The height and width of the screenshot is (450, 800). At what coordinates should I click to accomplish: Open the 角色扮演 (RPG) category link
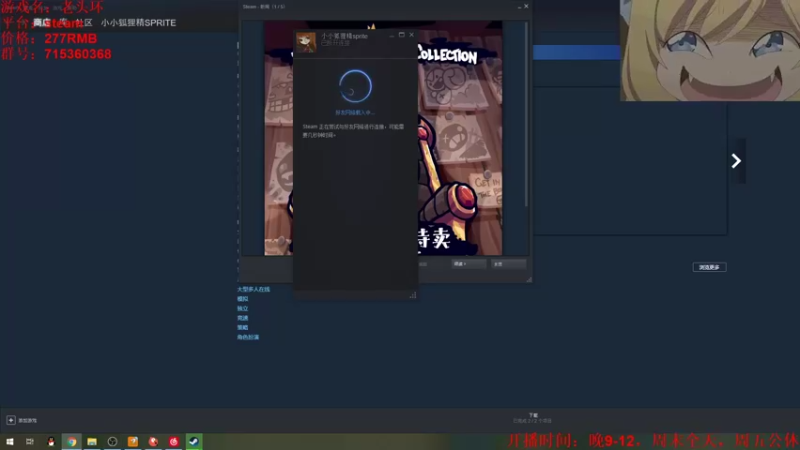(248, 337)
